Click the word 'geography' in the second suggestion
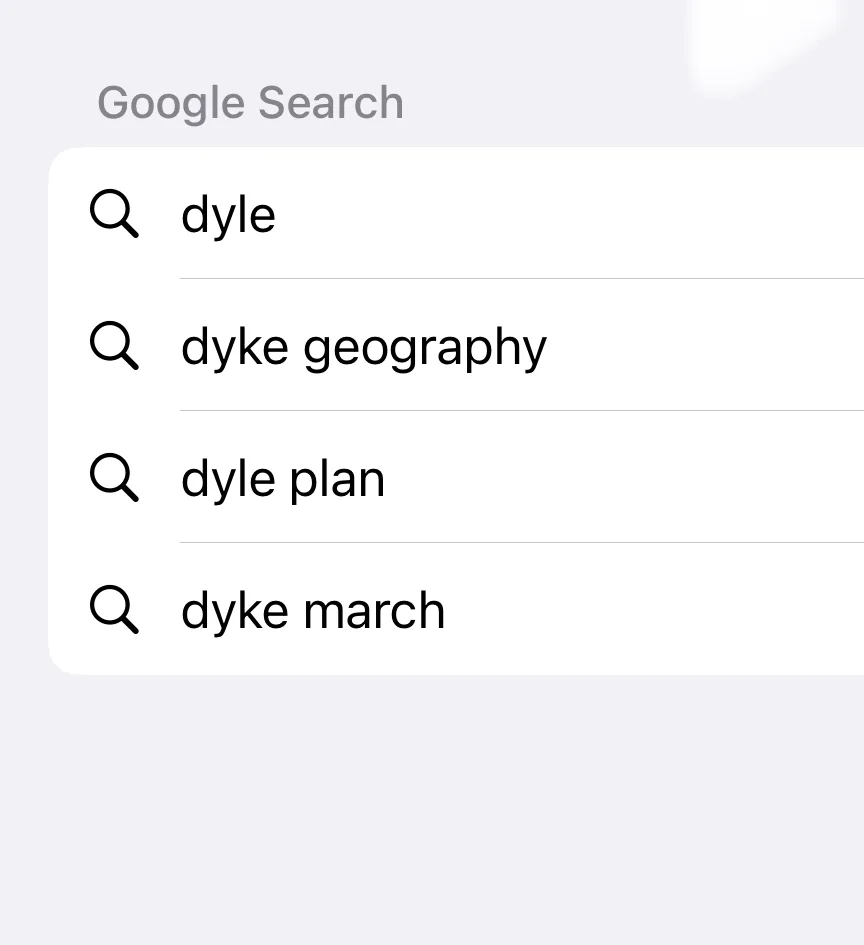Image resolution: width=864 pixels, height=945 pixels. click(x=425, y=349)
